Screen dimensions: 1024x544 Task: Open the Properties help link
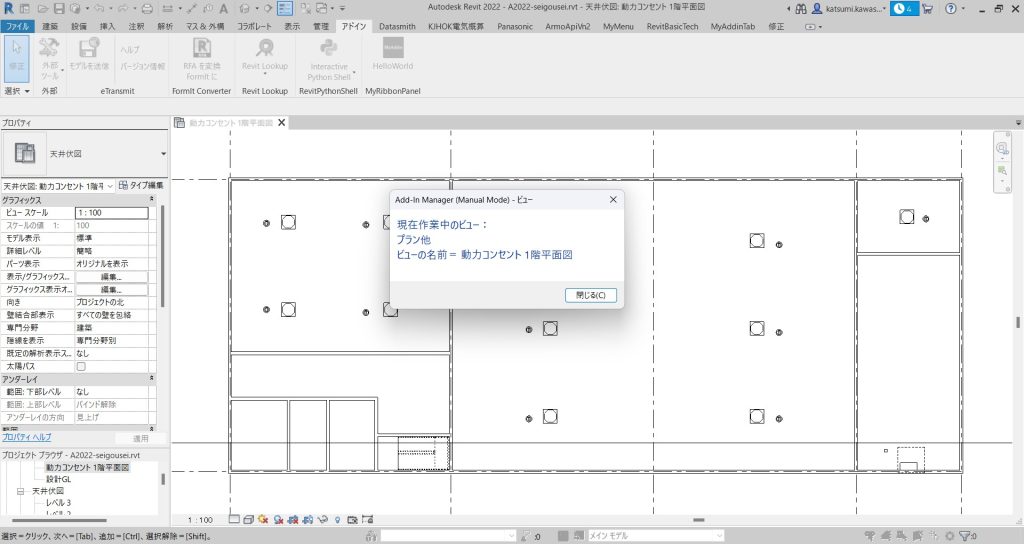[x=27, y=438]
